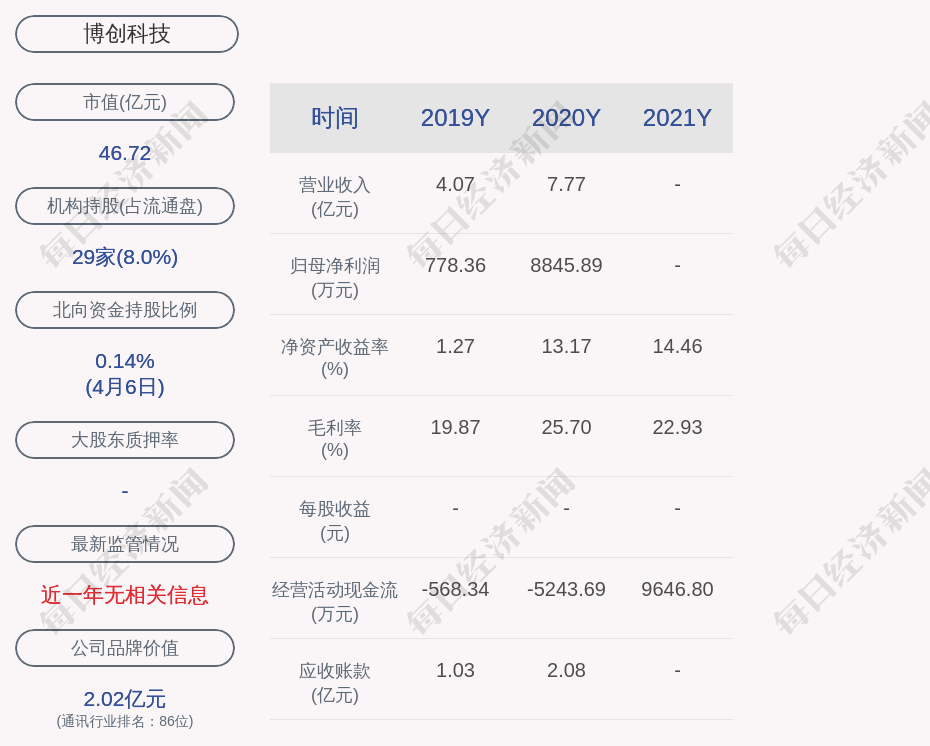Click the 营业收入(亿元) row label
Screen dimensions: 930x746
[335, 197]
